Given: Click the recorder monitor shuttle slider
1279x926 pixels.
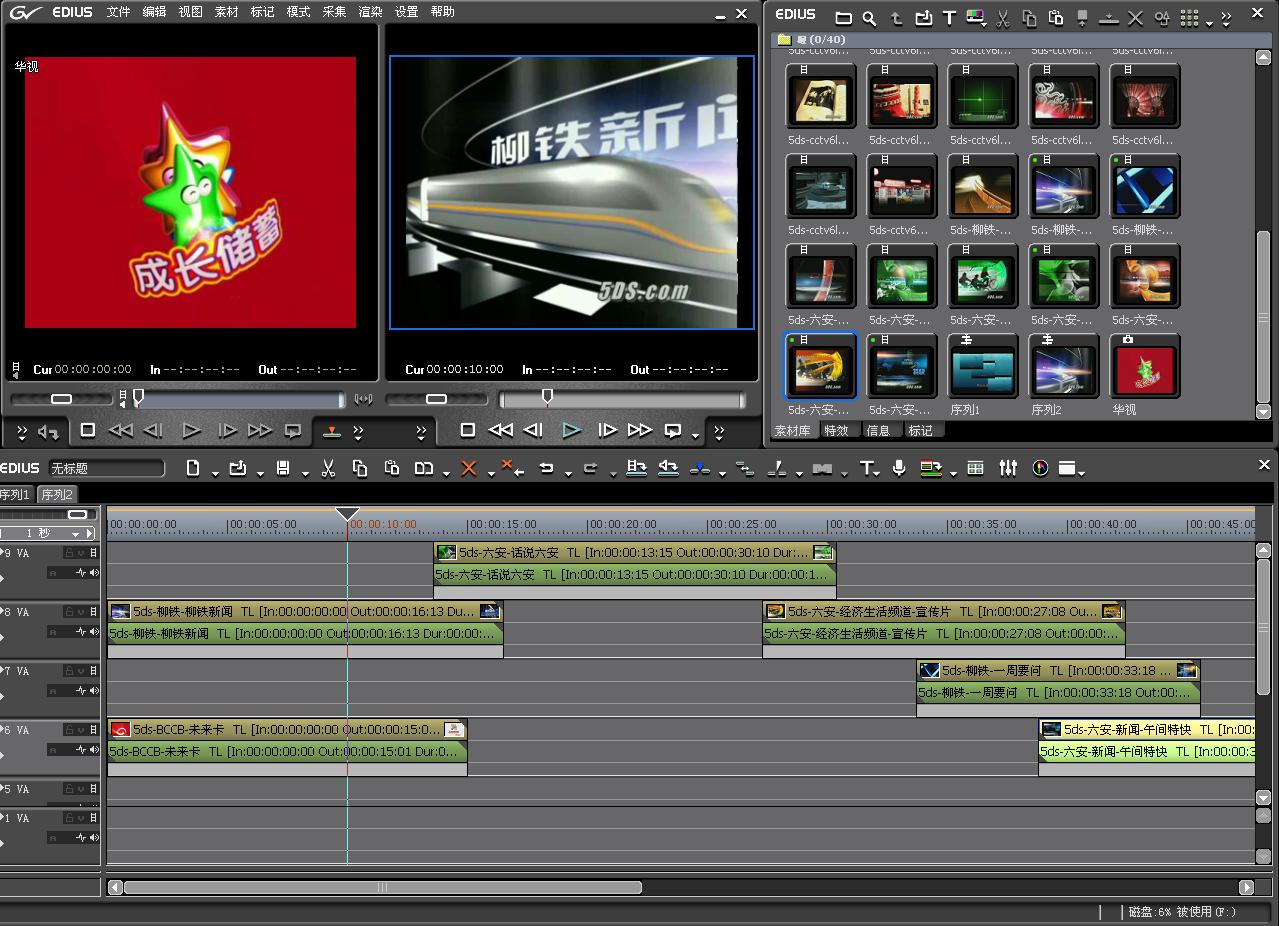Looking at the screenshot, I should 436,399.
